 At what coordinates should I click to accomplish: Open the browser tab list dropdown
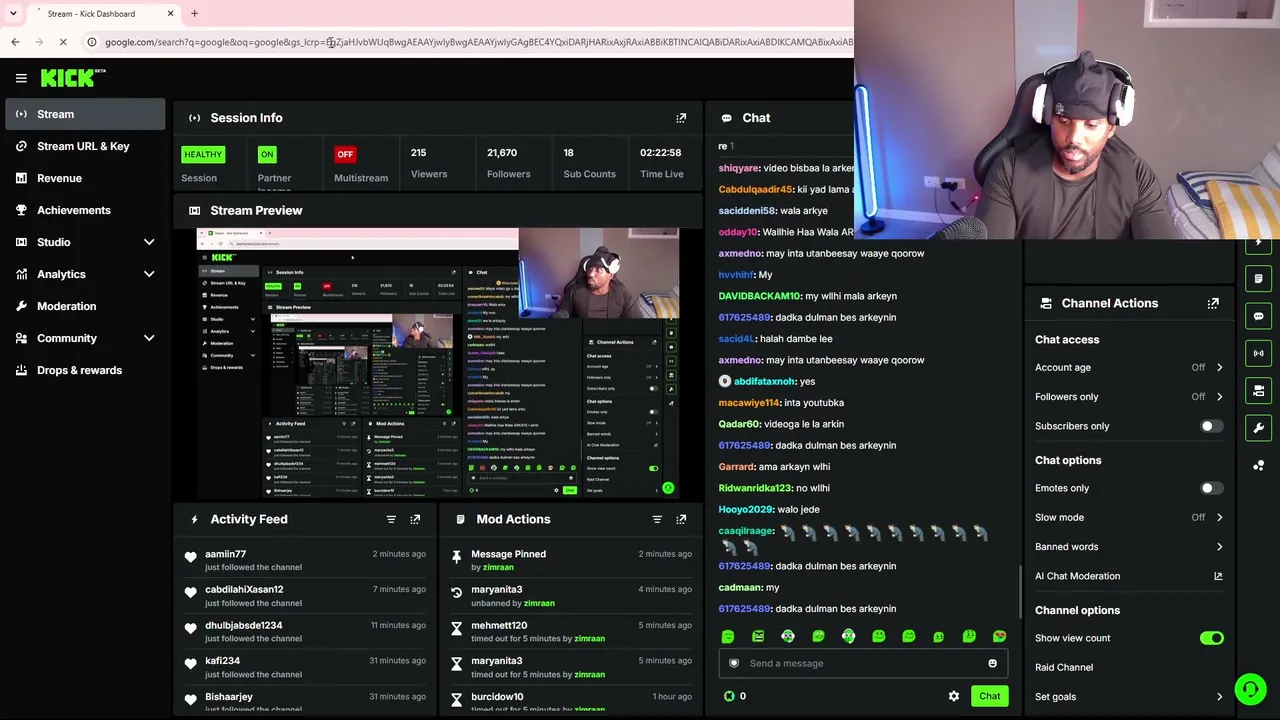pyautogui.click(x=13, y=13)
